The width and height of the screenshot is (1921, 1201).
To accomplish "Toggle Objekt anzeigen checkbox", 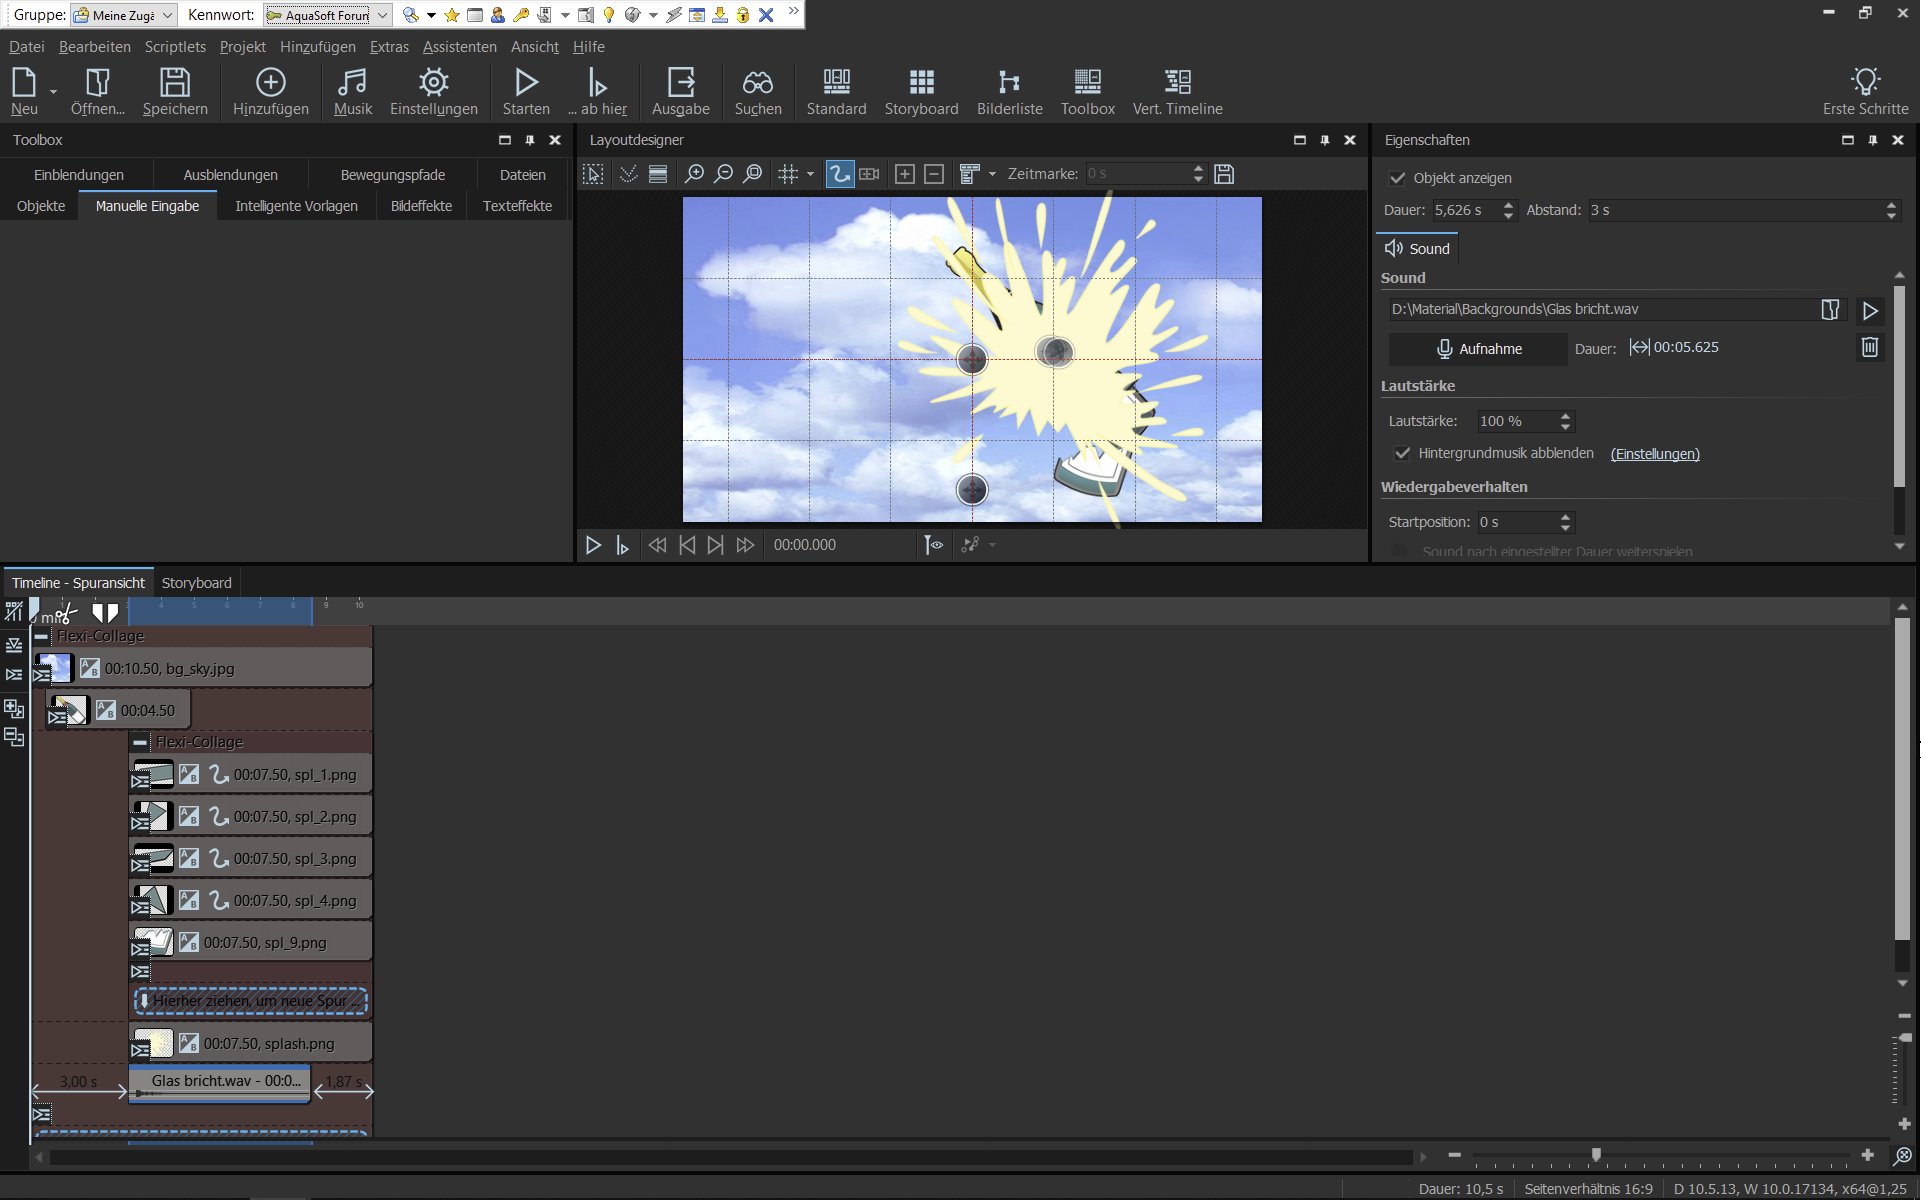I will [x=1397, y=178].
